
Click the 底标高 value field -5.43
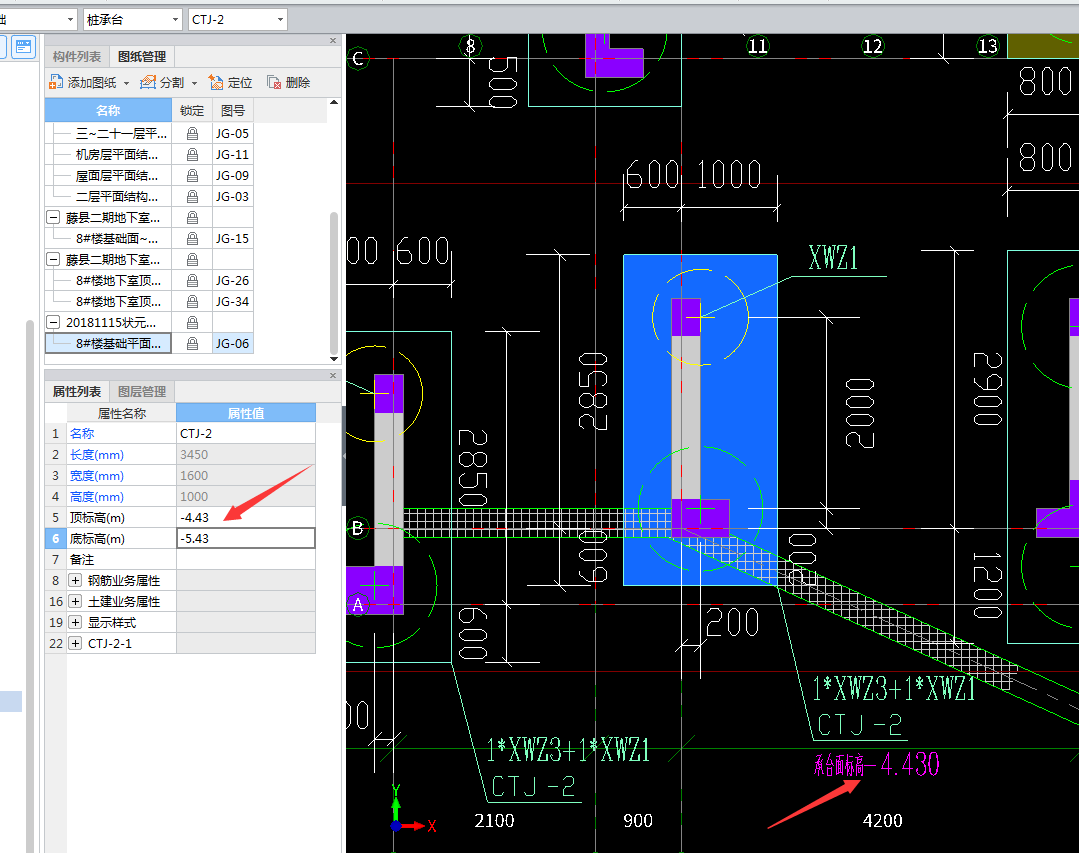pos(246,539)
